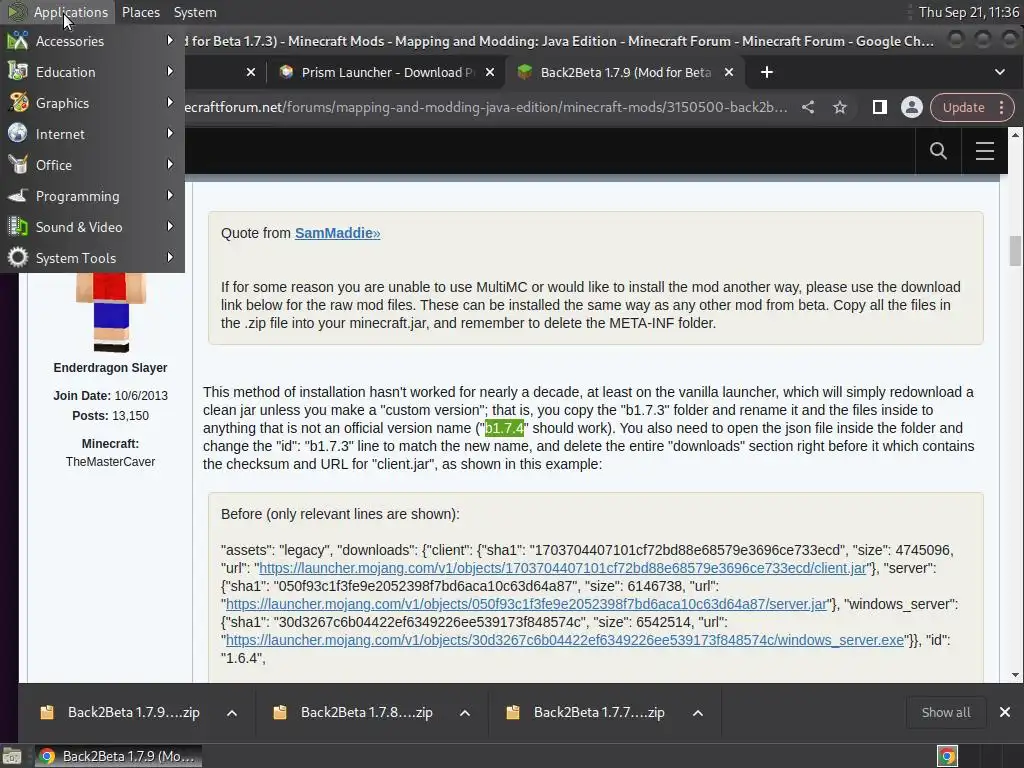Click the Internet globe icon

[18, 133]
